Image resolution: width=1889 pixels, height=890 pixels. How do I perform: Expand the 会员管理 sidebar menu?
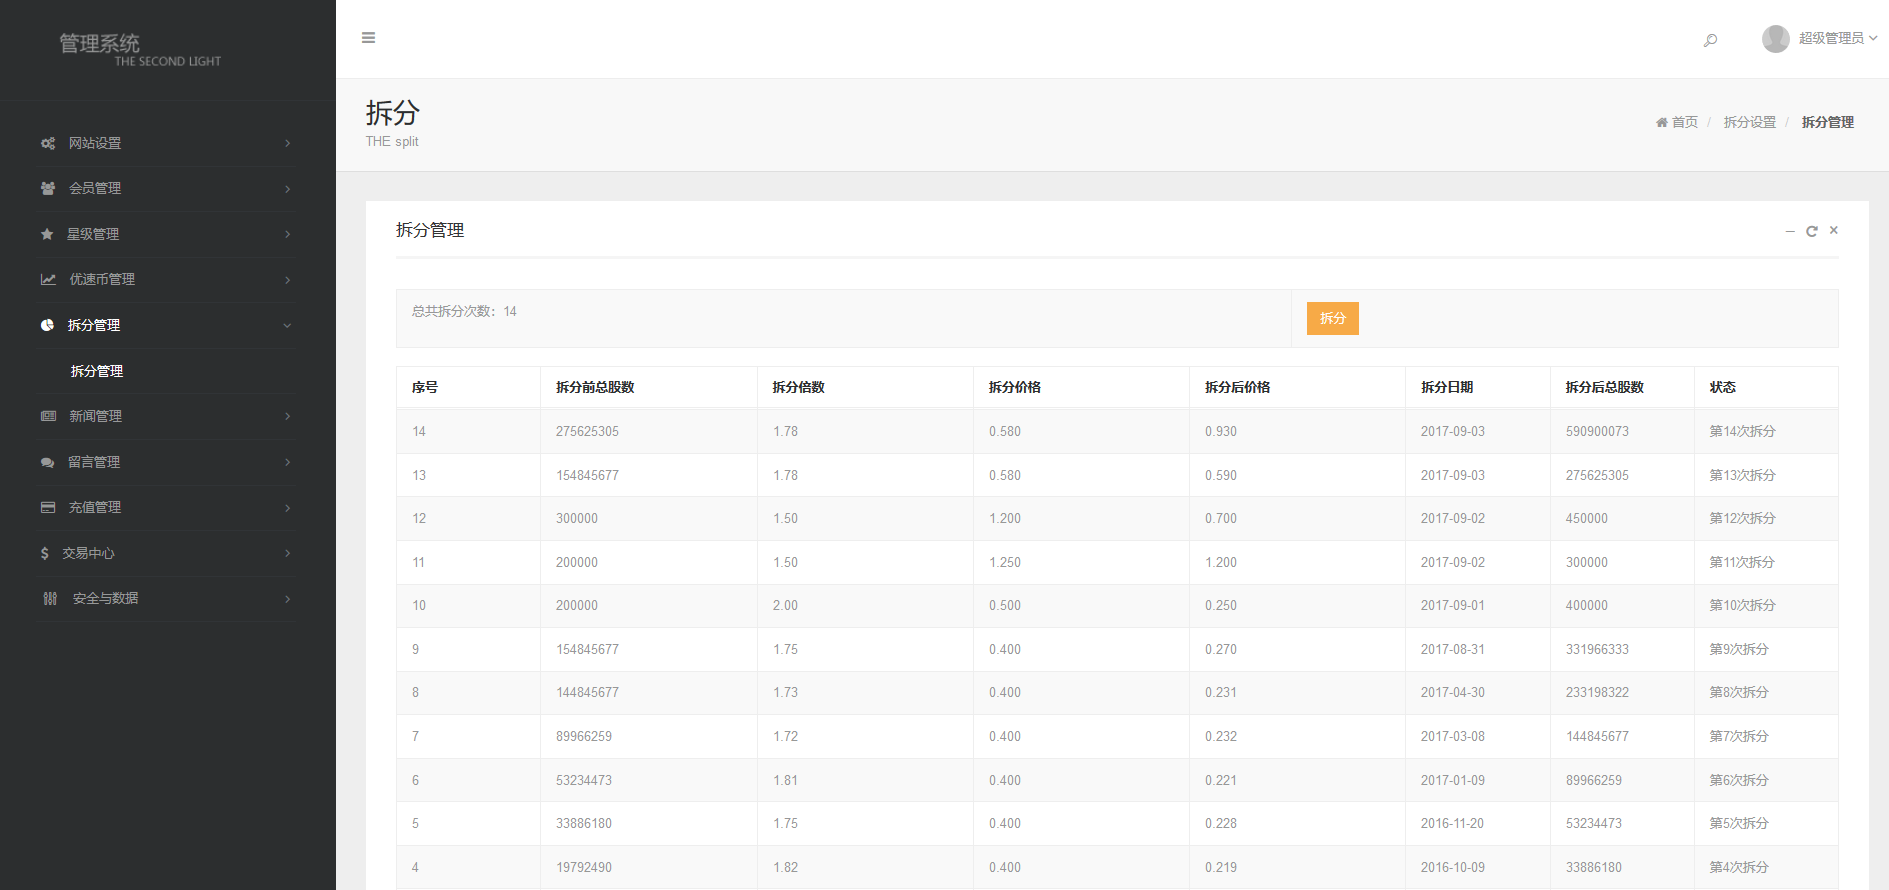tap(95, 188)
